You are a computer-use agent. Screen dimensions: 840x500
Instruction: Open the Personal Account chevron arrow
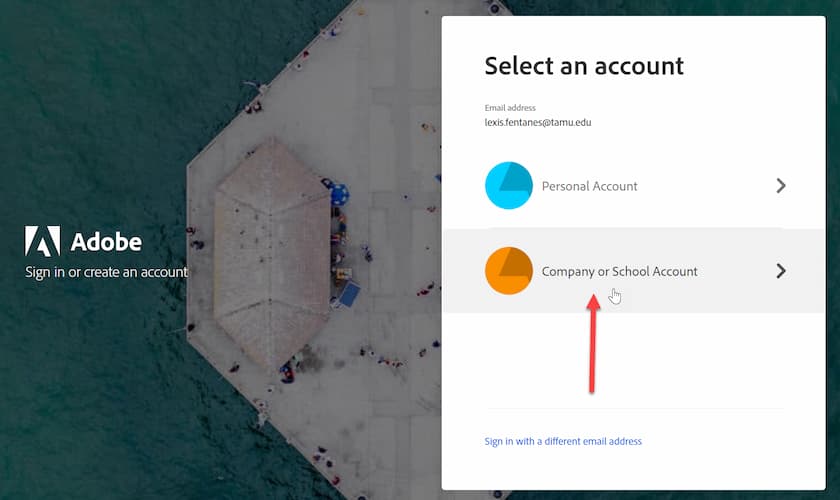pos(781,185)
